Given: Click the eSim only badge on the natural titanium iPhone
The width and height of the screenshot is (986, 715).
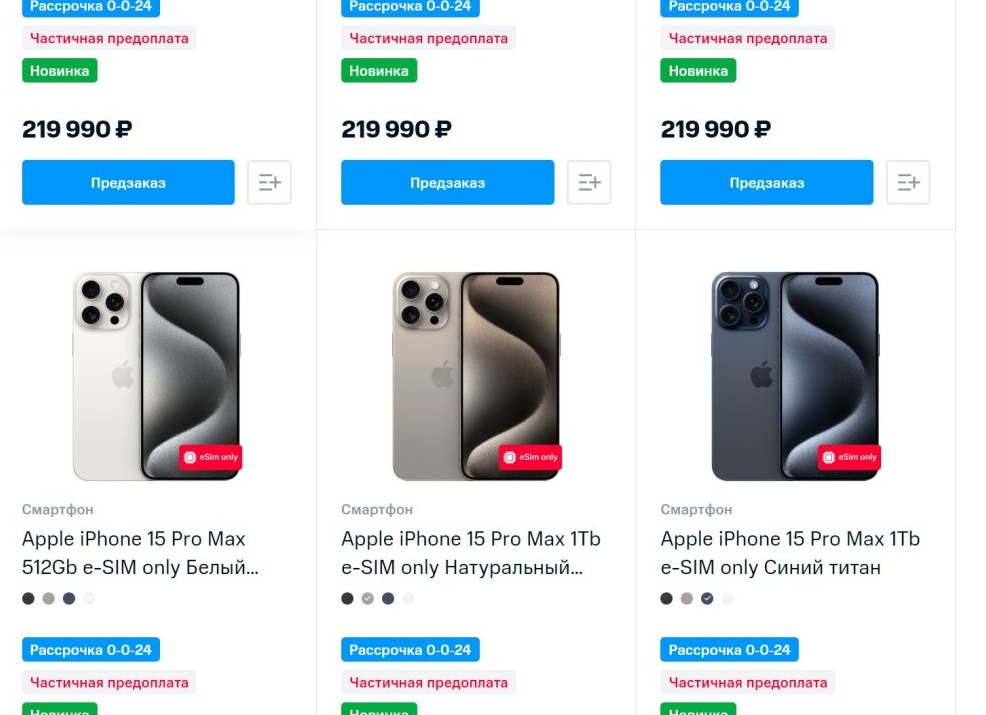Looking at the screenshot, I should coord(532,457).
